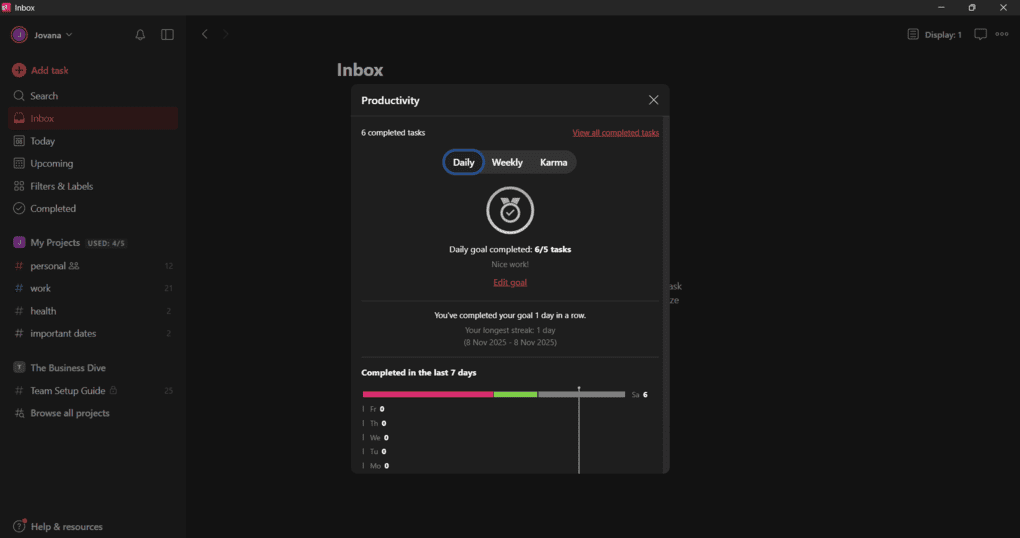Image resolution: width=1020 pixels, height=538 pixels.
Task: Click the Todoist app icon in title bar
Action: (x=7, y=7)
